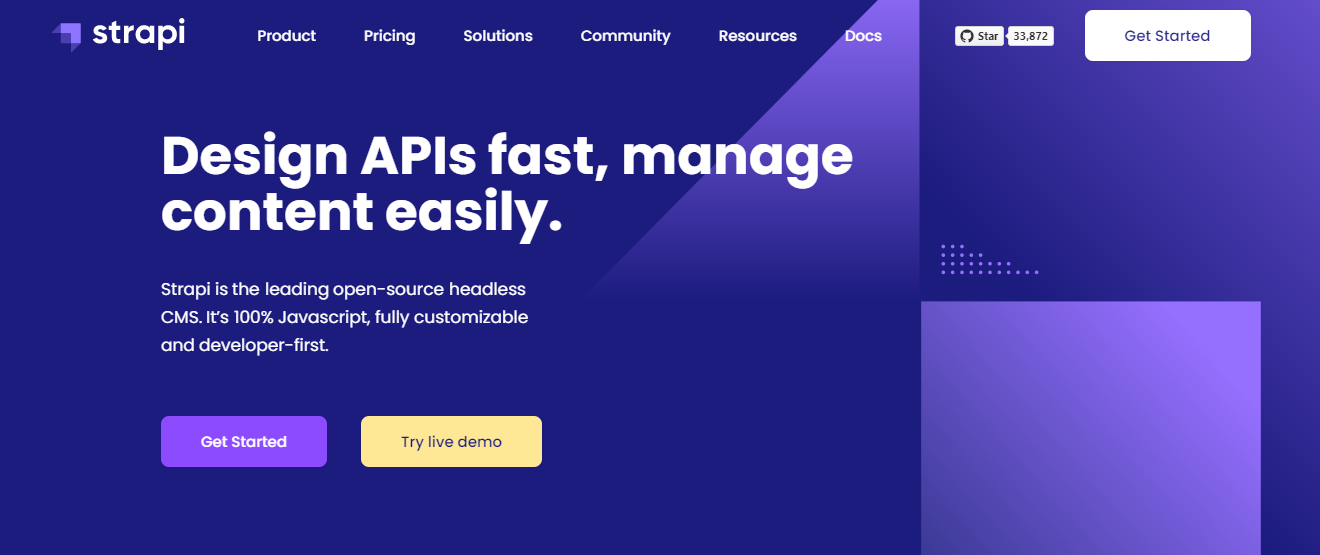Open the Community navigation menu
The width and height of the screenshot is (1320, 555).
point(625,36)
